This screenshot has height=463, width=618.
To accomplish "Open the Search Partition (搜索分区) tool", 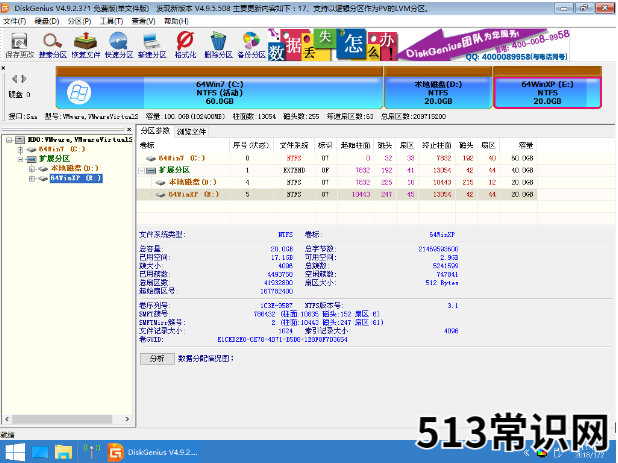I will [x=52, y=45].
